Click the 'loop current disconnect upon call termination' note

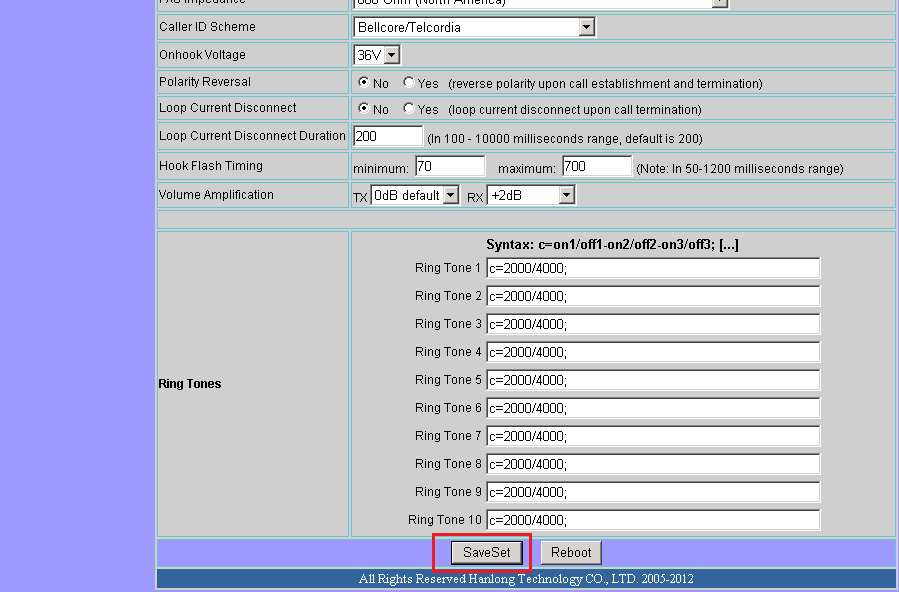[x=575, y=109]
